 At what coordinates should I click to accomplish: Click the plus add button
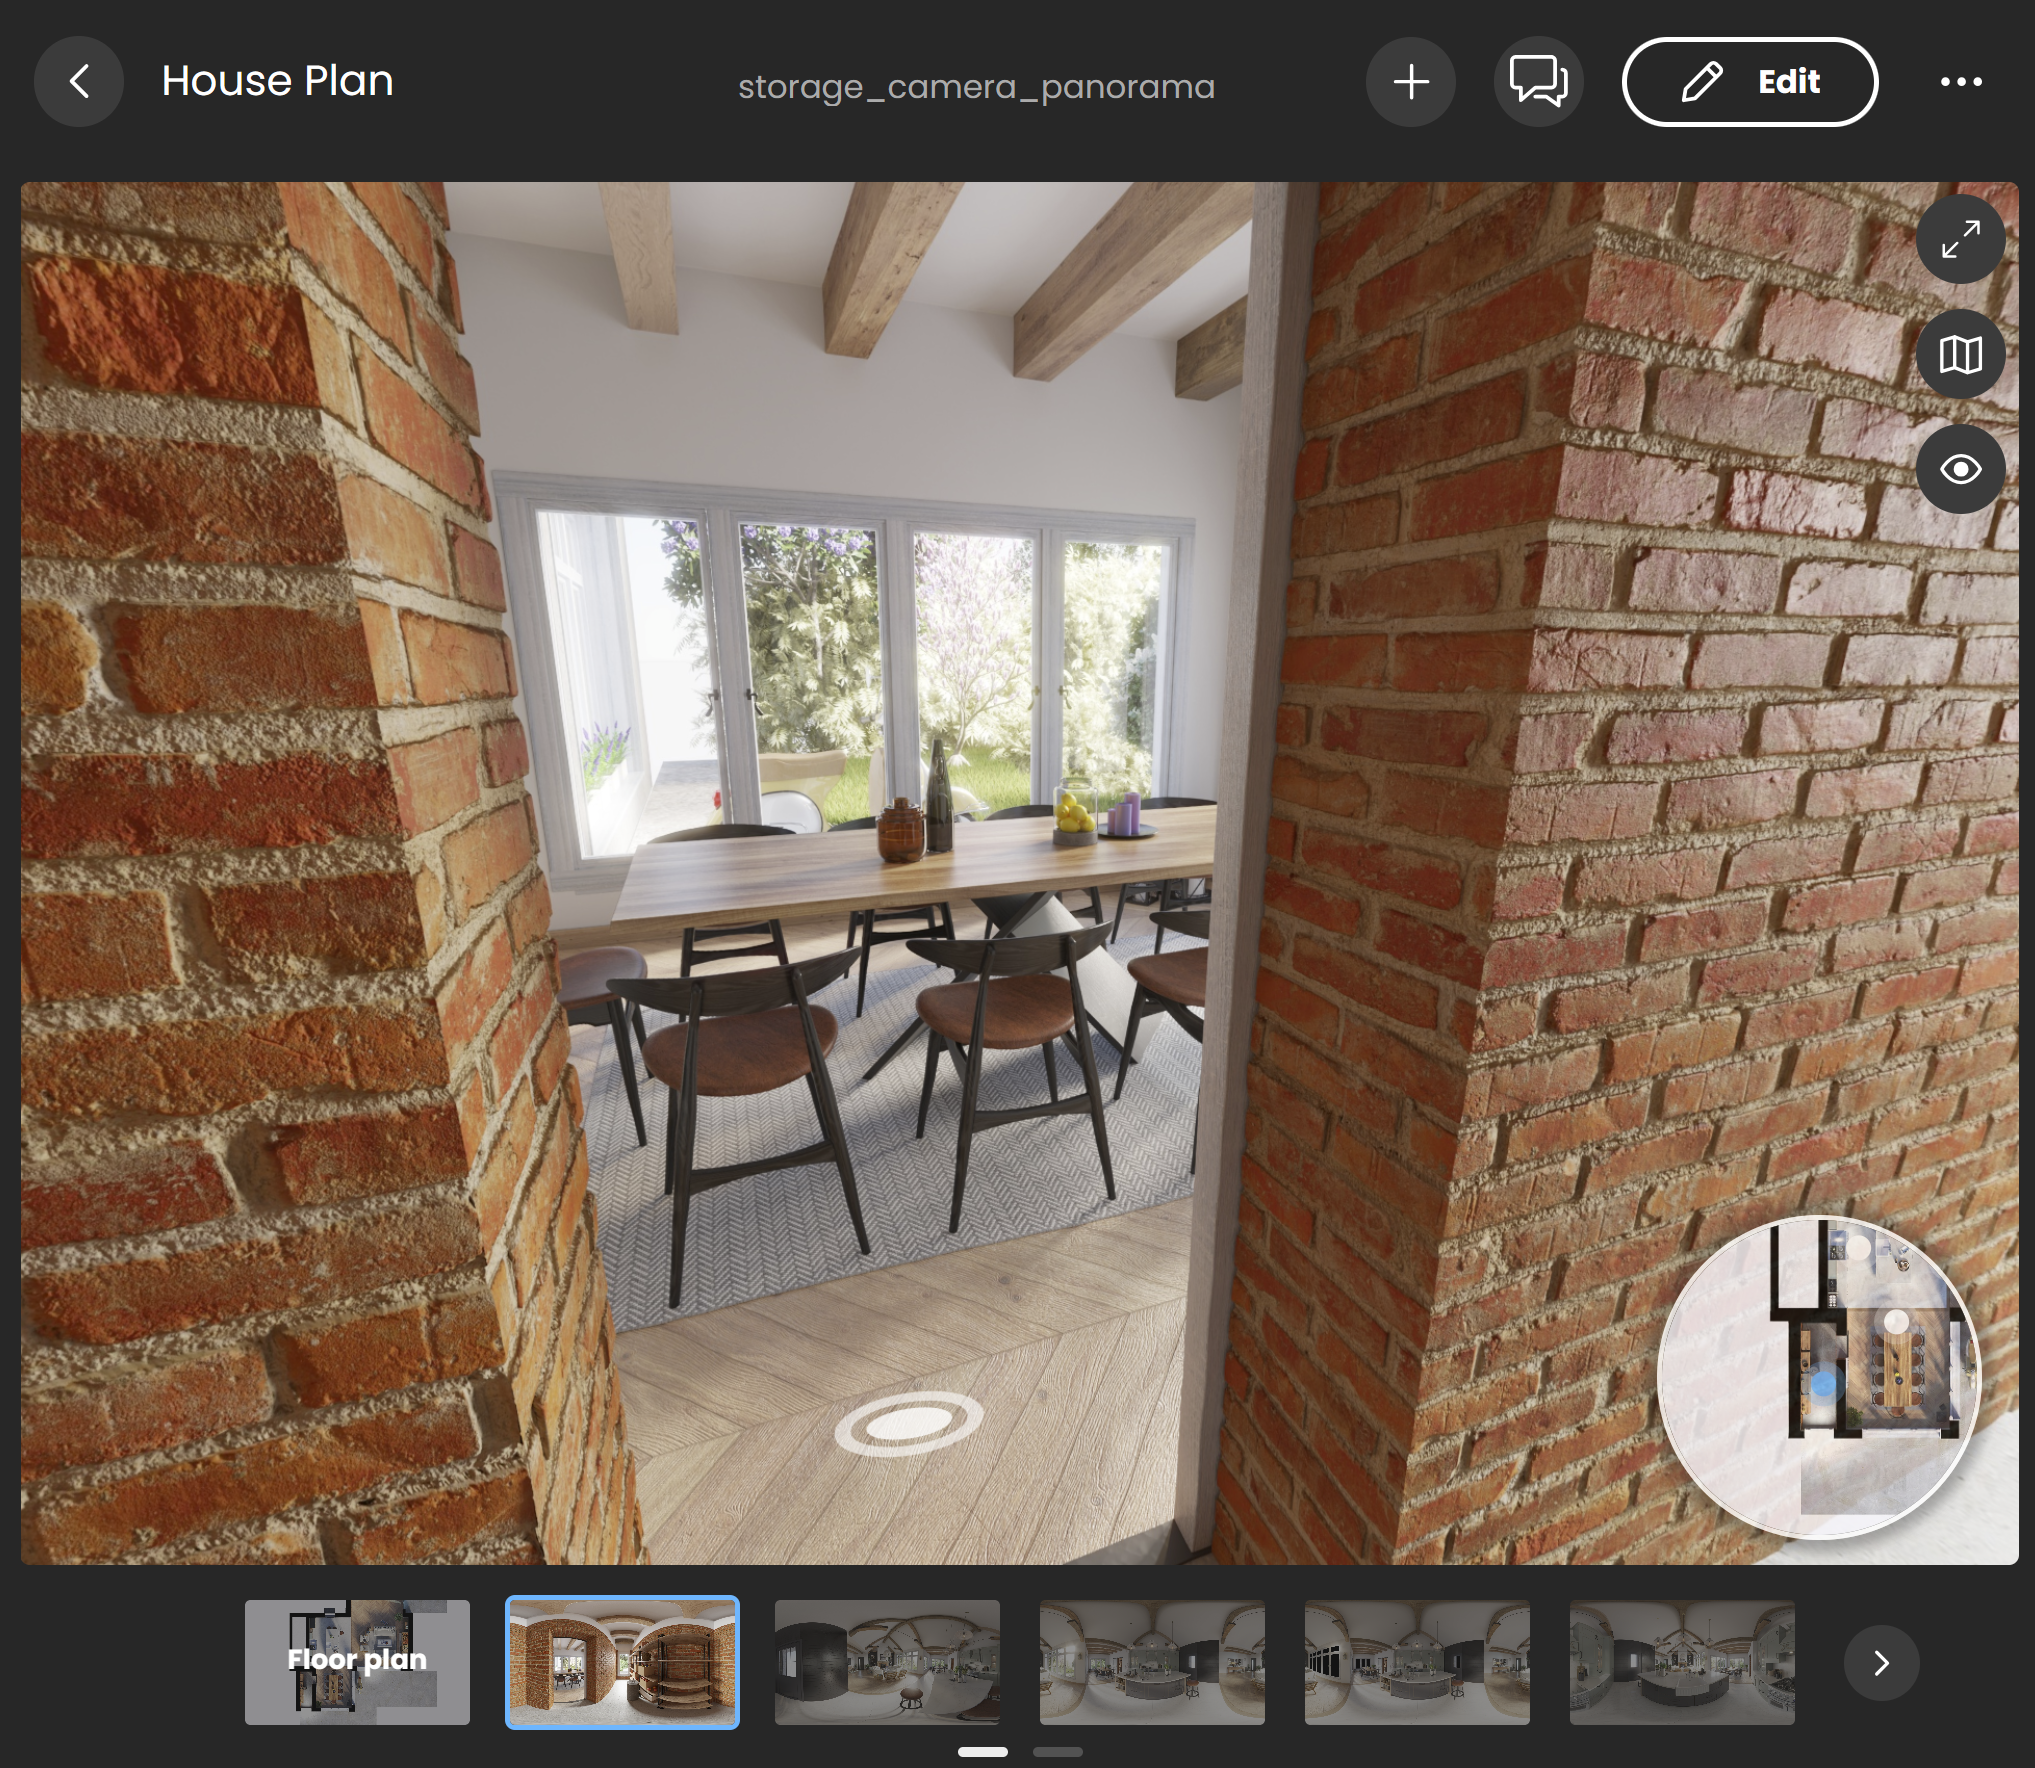(x=1411, y=82)
